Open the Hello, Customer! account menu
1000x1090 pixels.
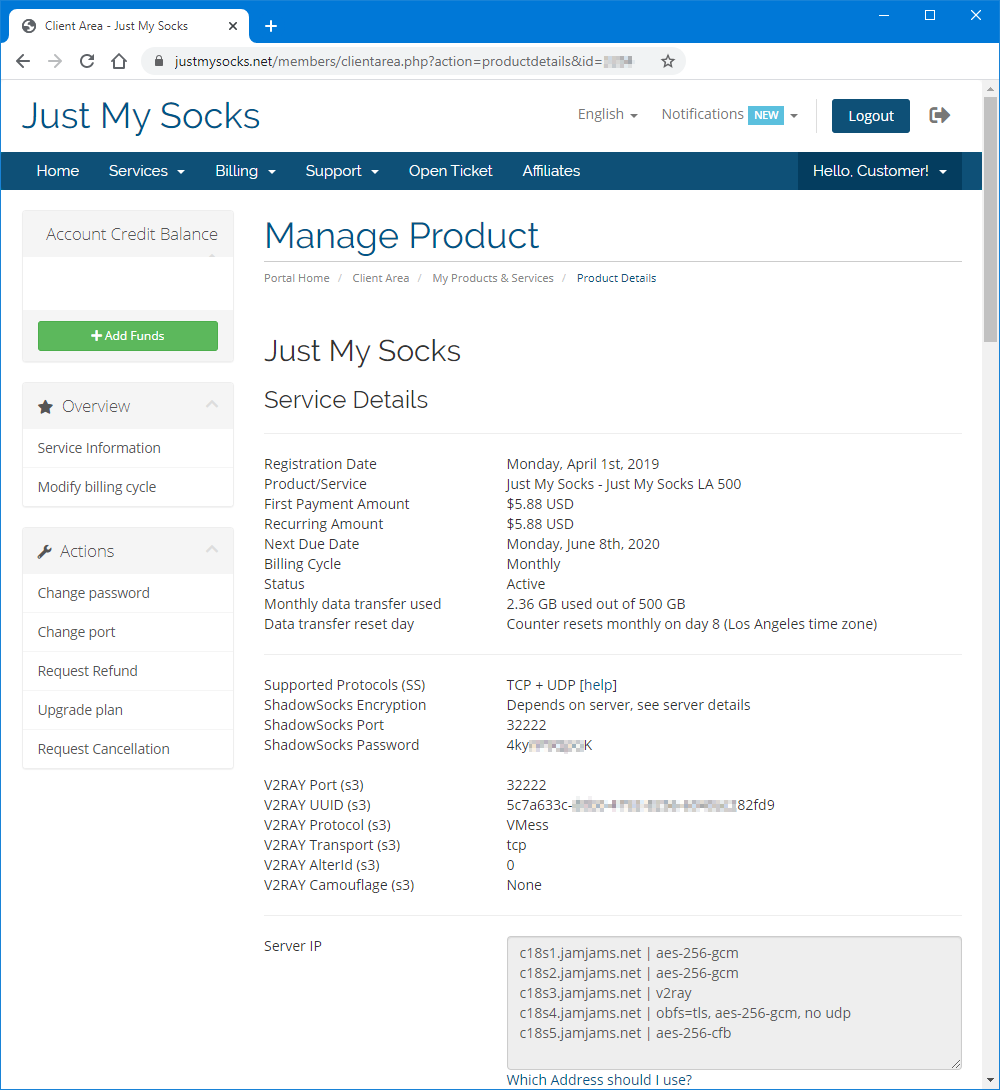pyautogui.click(x=879, y=171)
